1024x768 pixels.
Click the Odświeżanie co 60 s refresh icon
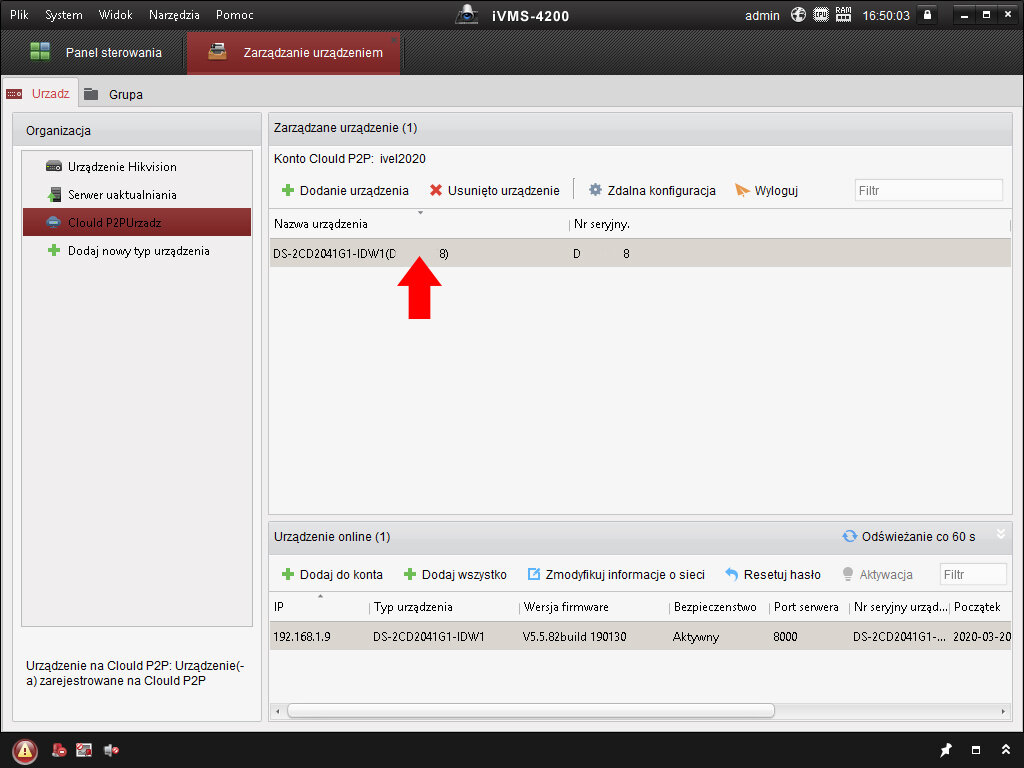[x=849, y=537]
